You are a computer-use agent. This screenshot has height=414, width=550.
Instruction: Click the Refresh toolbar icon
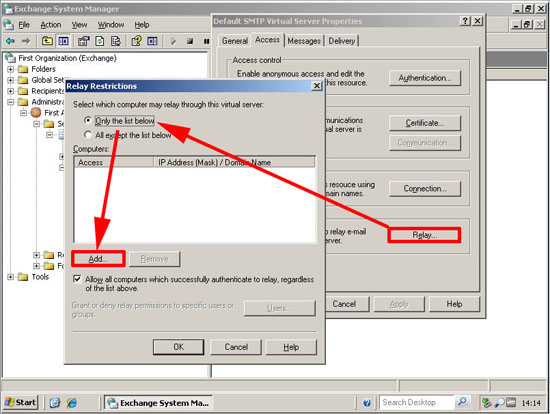(100, 41)
